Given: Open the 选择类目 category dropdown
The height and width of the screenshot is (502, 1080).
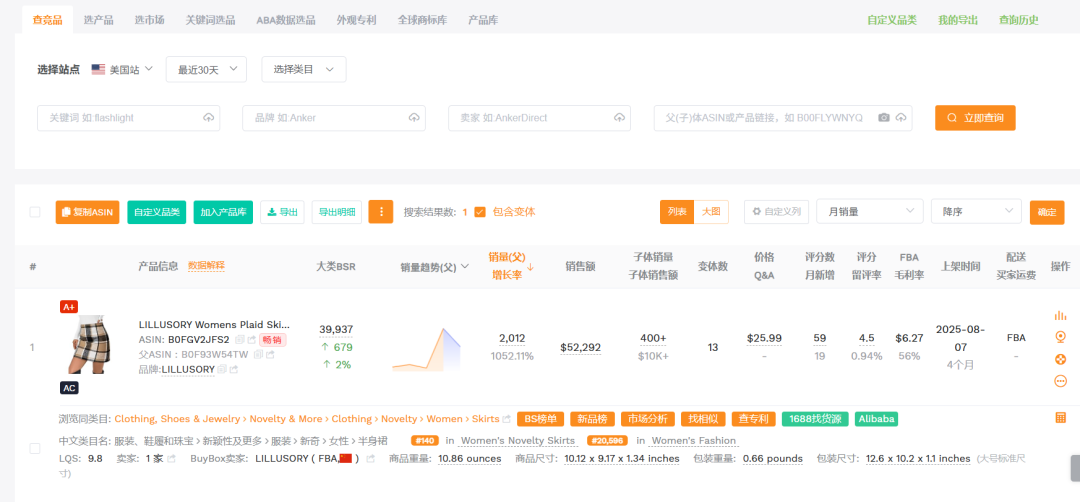Looking at the screenshot, I should pyautogui.click(x=304, y=70).
